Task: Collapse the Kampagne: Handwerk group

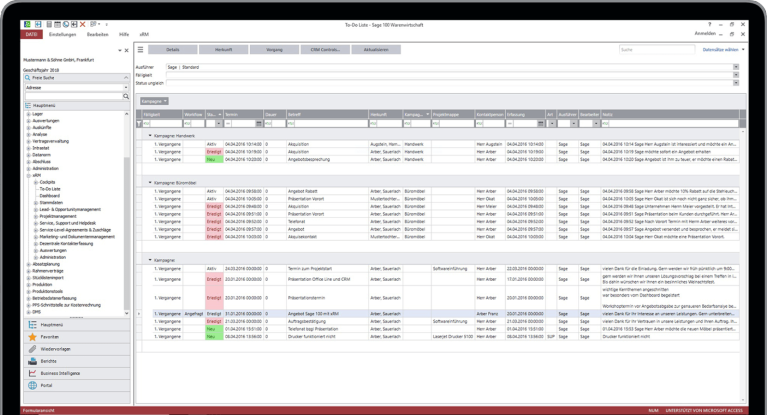Action: pos(149,135)
